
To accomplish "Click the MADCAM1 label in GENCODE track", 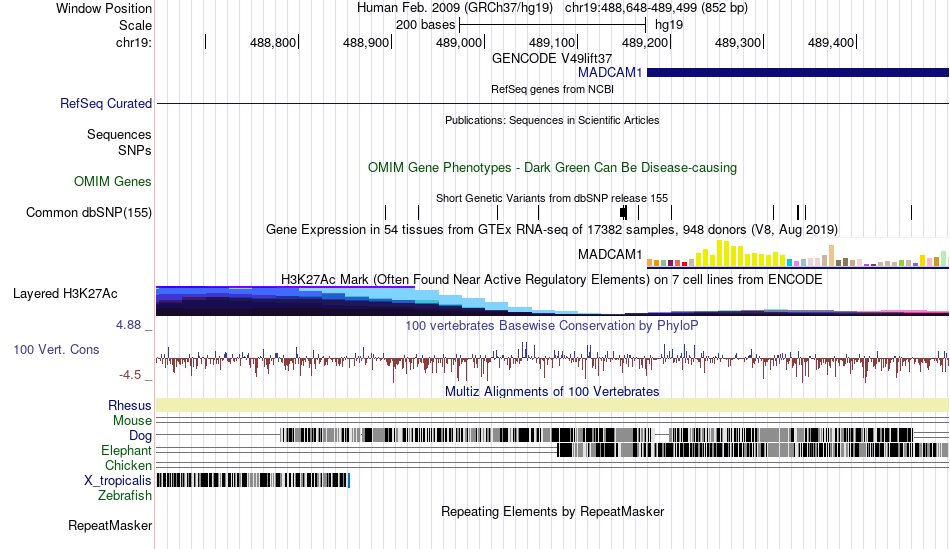I will coord(610,73).
